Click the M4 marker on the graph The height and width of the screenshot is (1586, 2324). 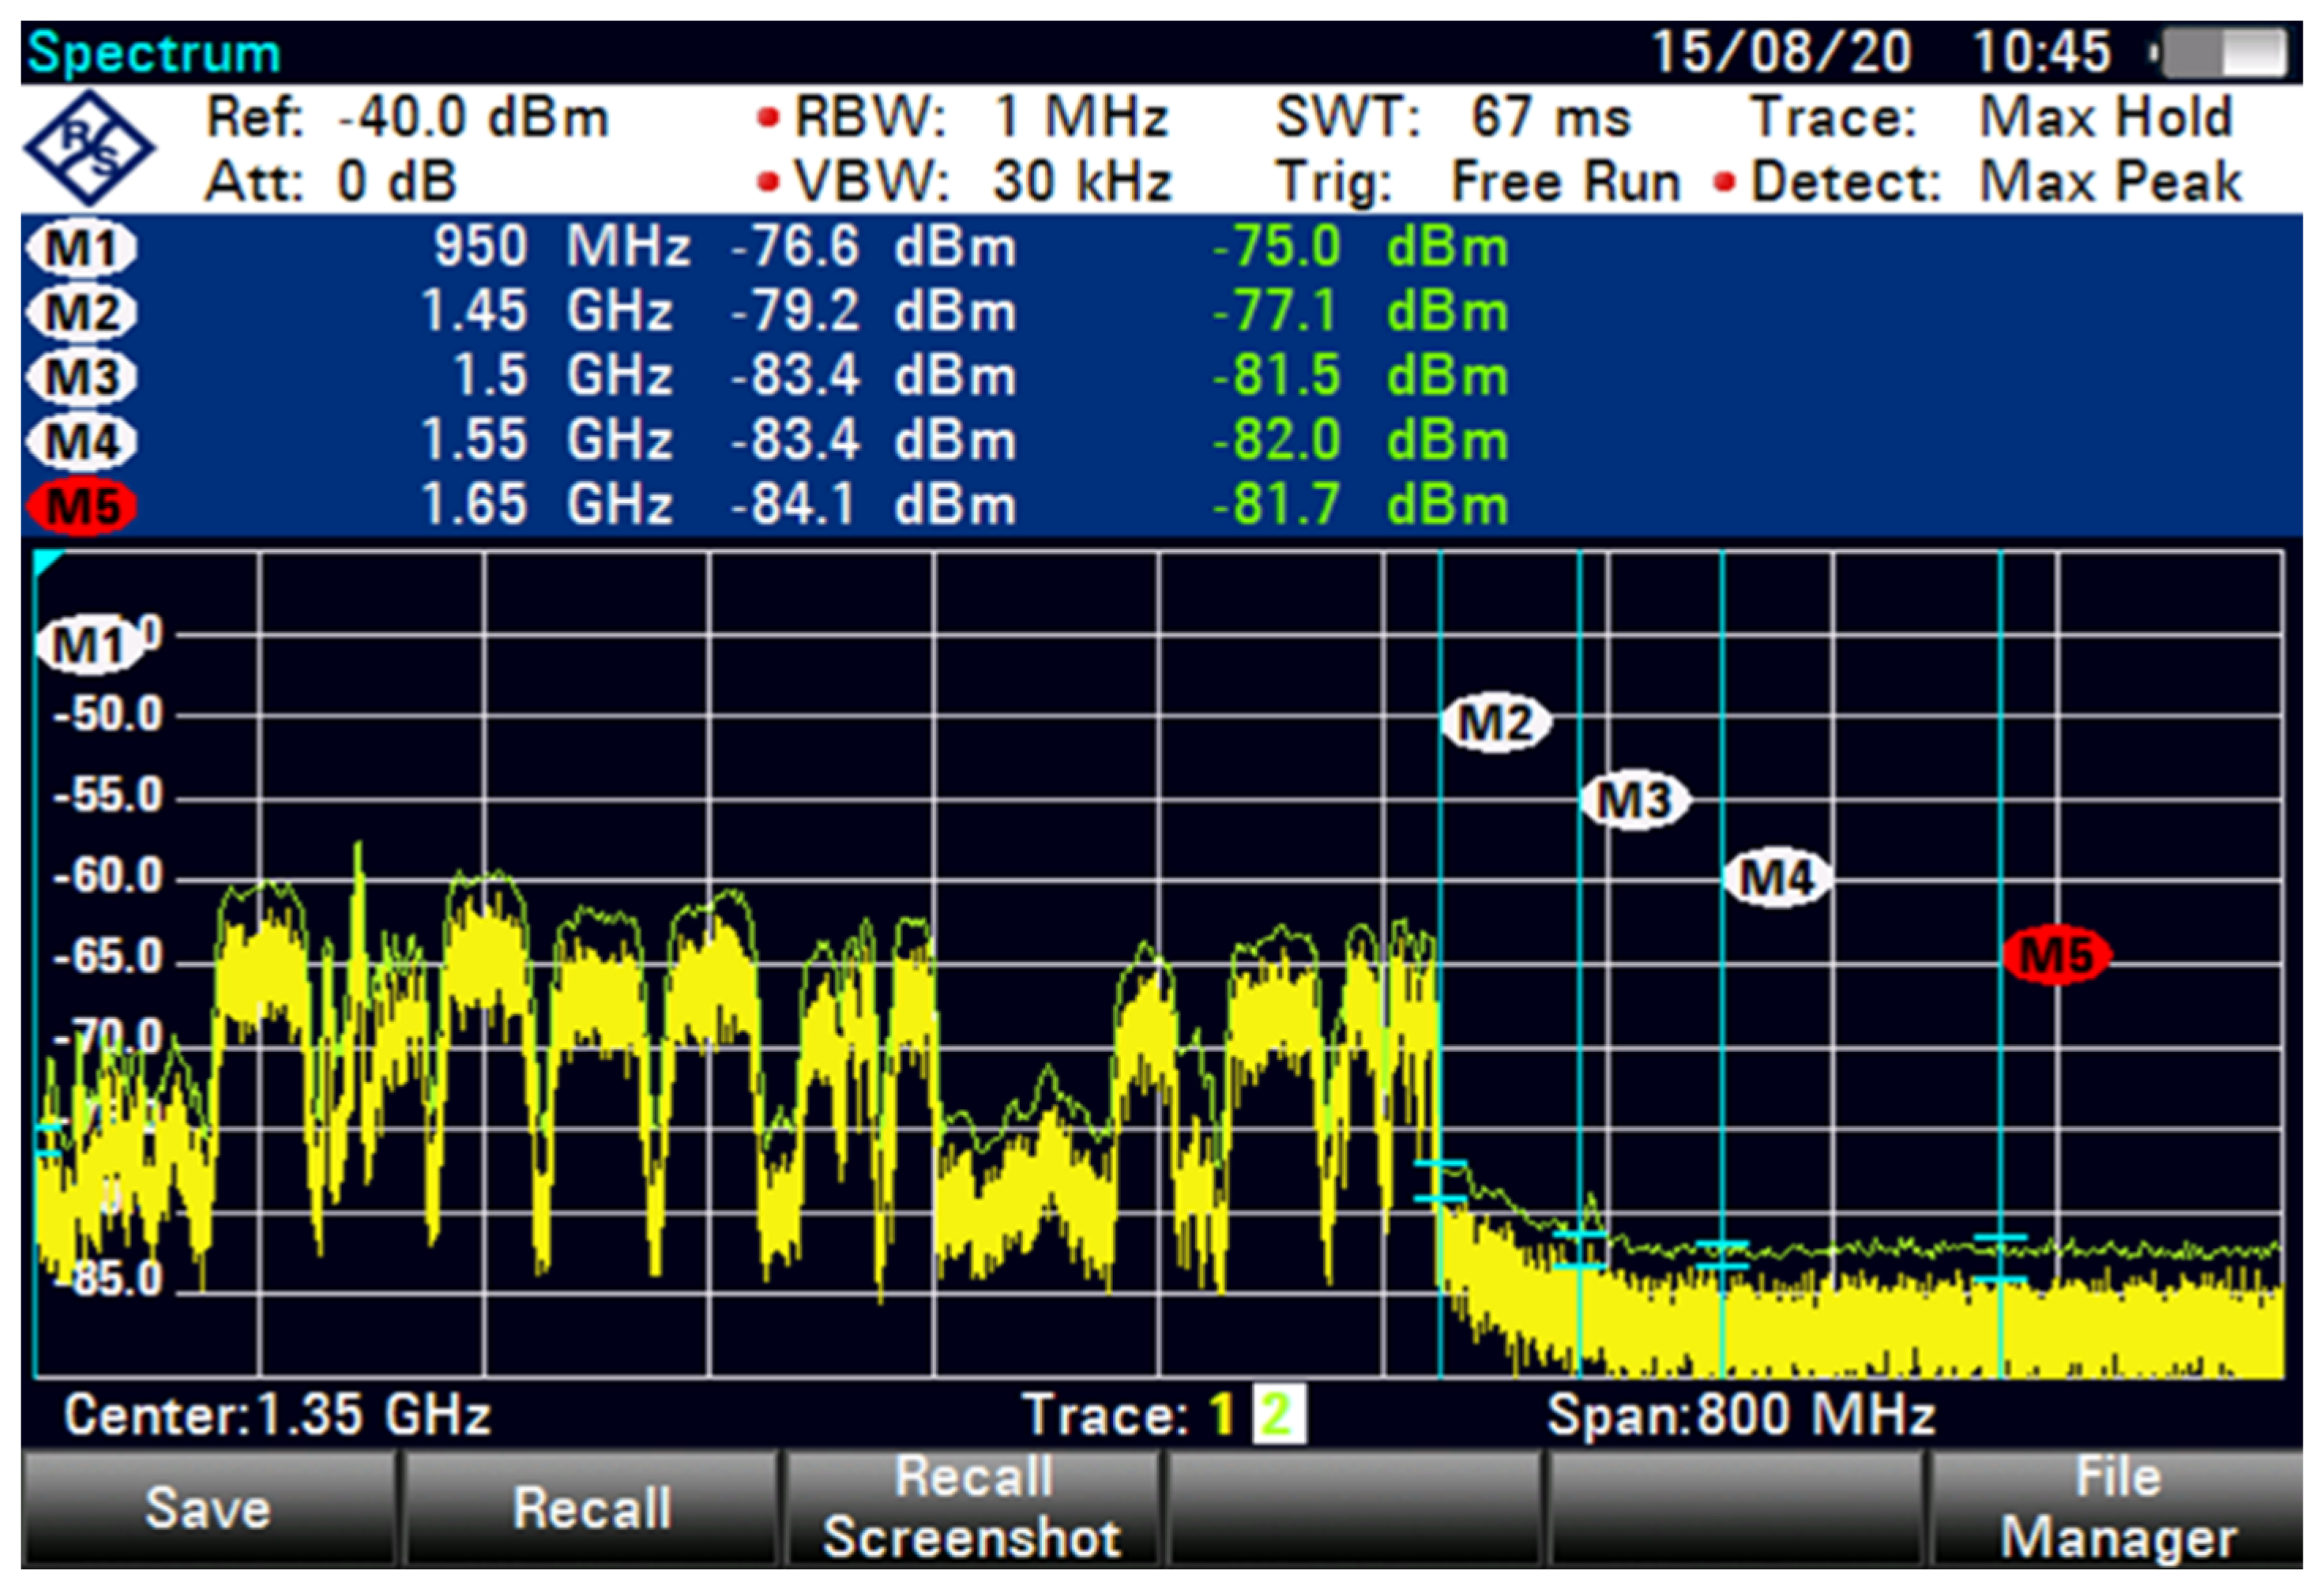(x=1777, y=878)
